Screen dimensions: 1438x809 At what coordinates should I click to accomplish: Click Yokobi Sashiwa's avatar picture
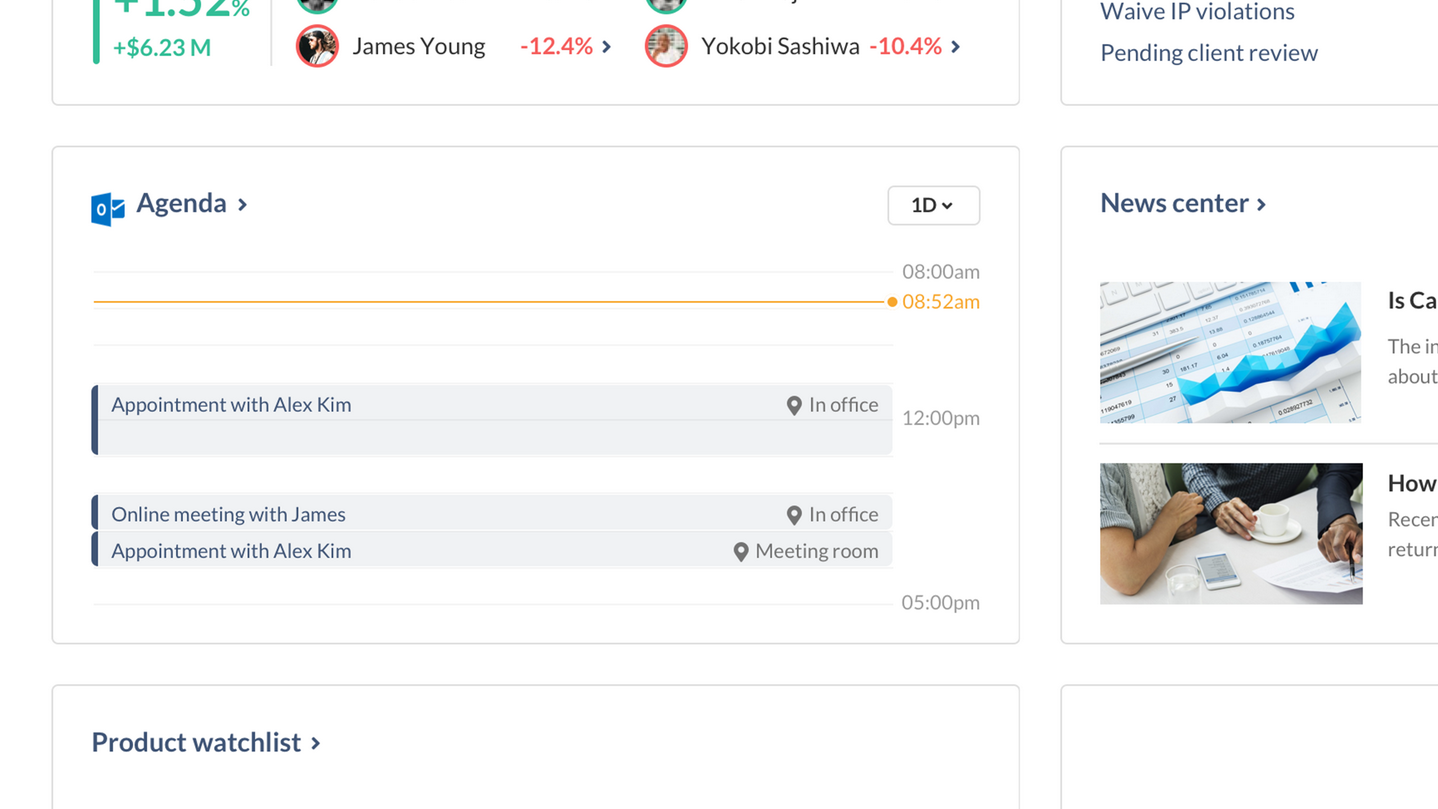point(666,46)
